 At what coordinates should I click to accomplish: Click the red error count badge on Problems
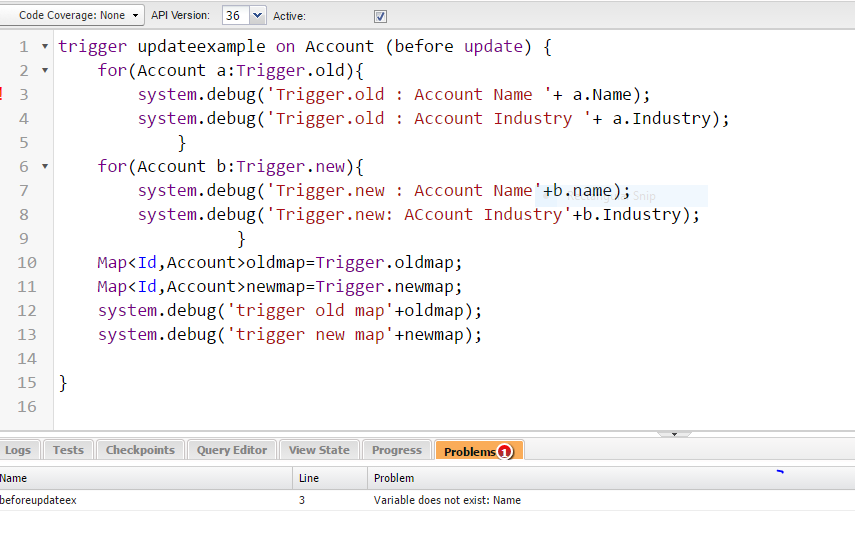click(x=505, y=452)
